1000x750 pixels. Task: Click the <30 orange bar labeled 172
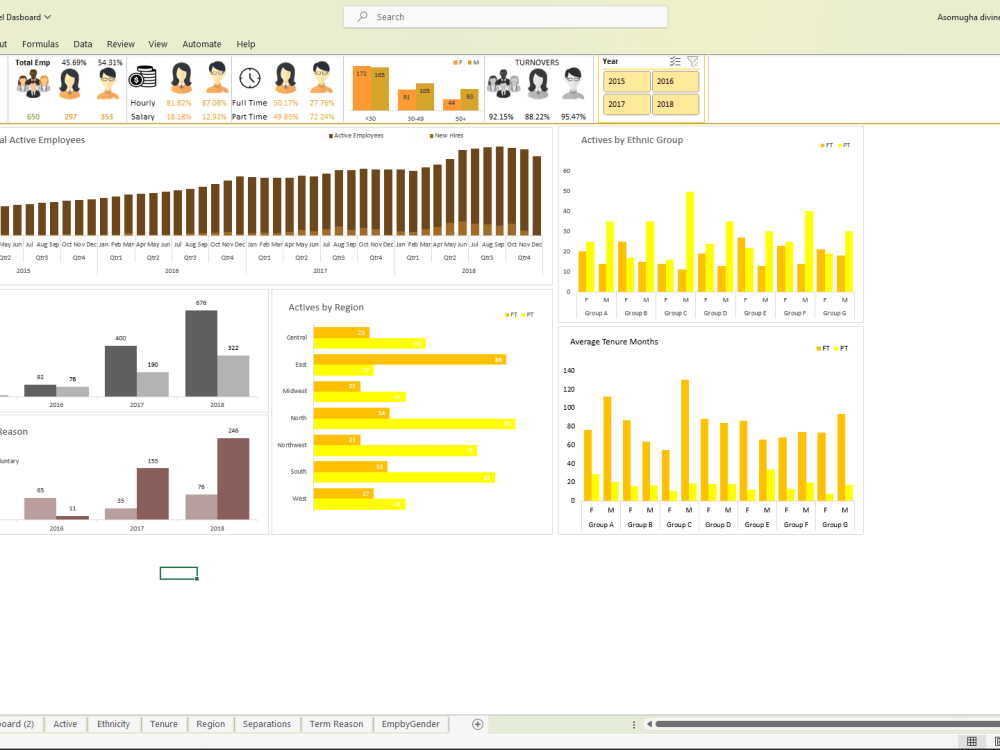click(x=362, y=89)
